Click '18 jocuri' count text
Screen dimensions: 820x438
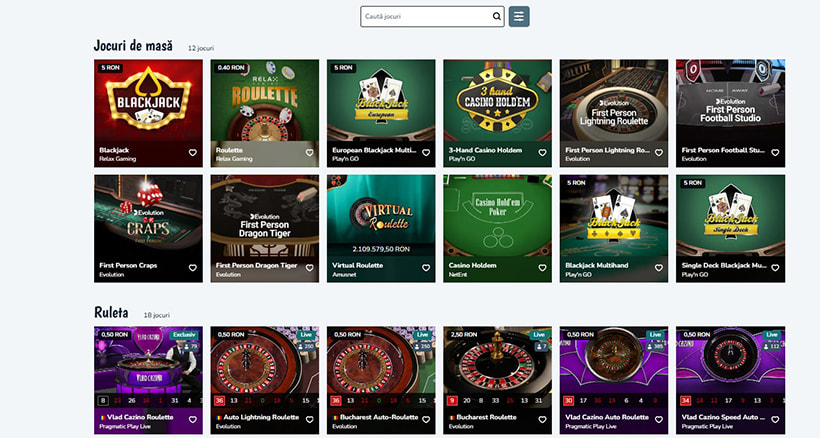pos(156,315)
